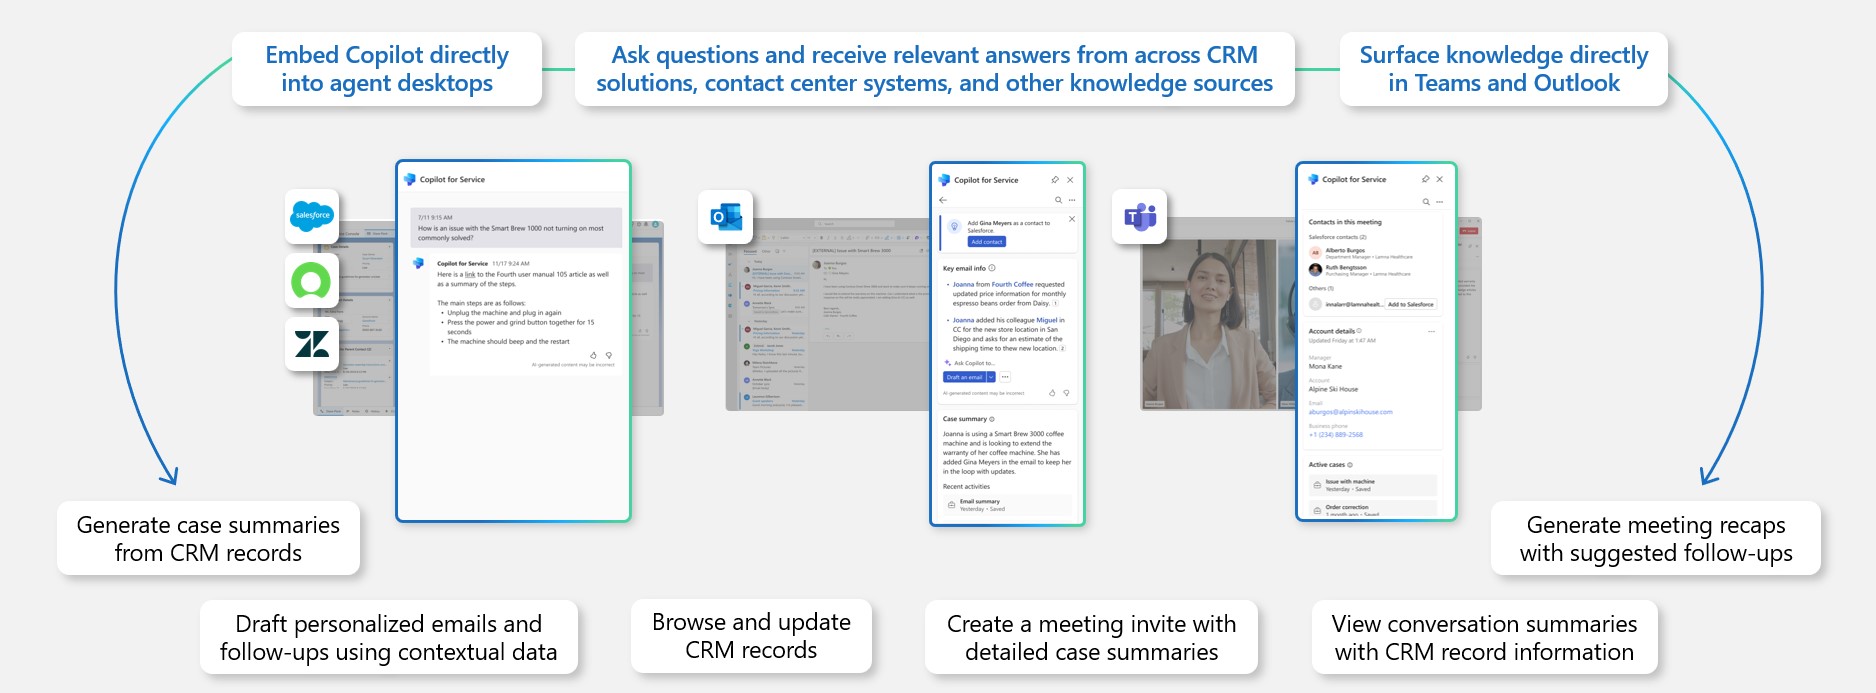Click the Account details info icon
Screen dimensions: 1876x693
pos(1360,331)
